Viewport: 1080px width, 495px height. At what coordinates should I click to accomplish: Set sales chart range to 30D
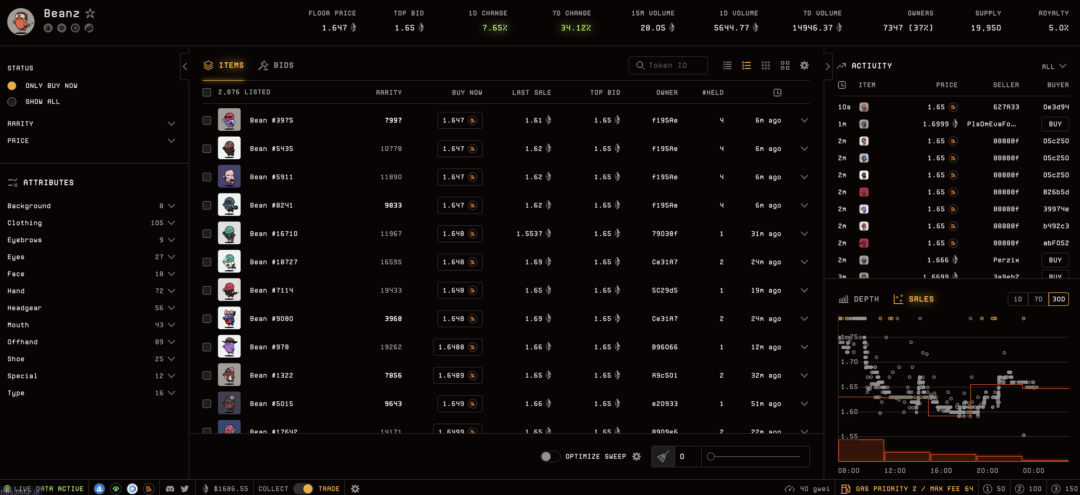click(x=1058, y=299)
